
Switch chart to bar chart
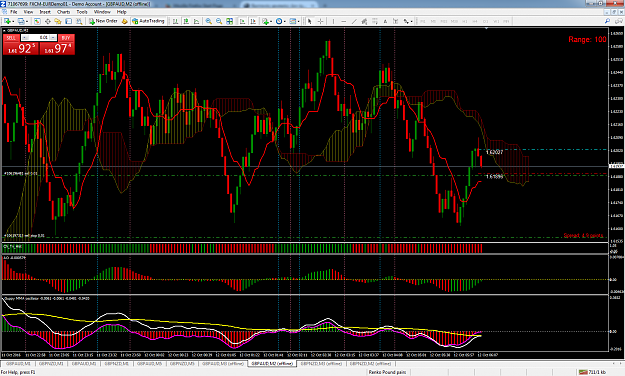pyautogui.click(x=175, y=21)
